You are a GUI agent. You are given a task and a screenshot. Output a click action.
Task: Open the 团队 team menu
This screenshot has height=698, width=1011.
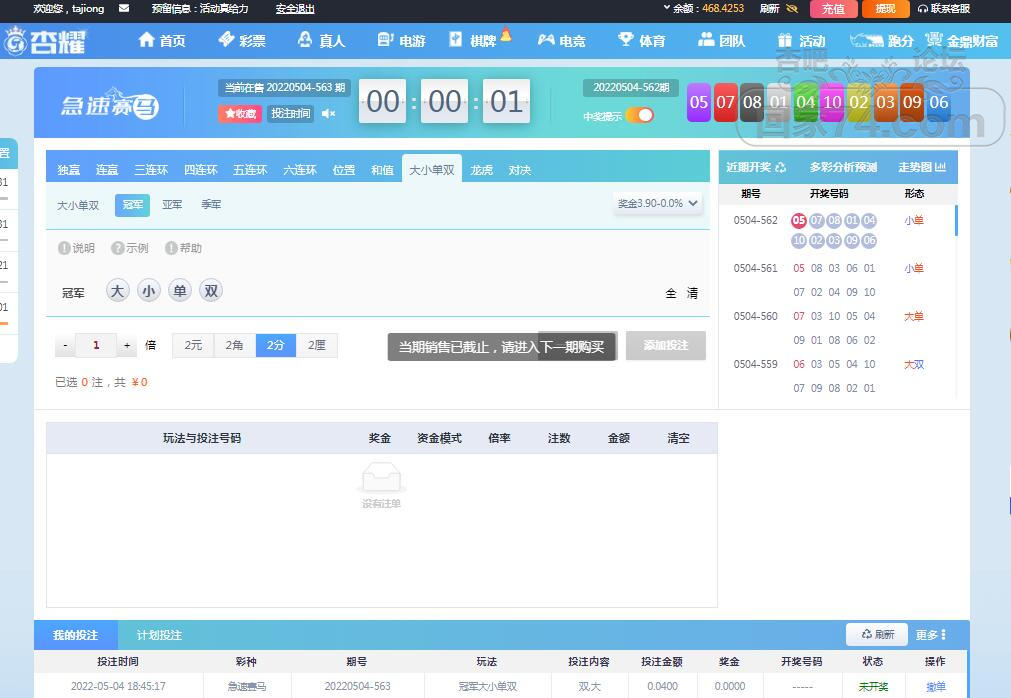click(x=721, y=41)
